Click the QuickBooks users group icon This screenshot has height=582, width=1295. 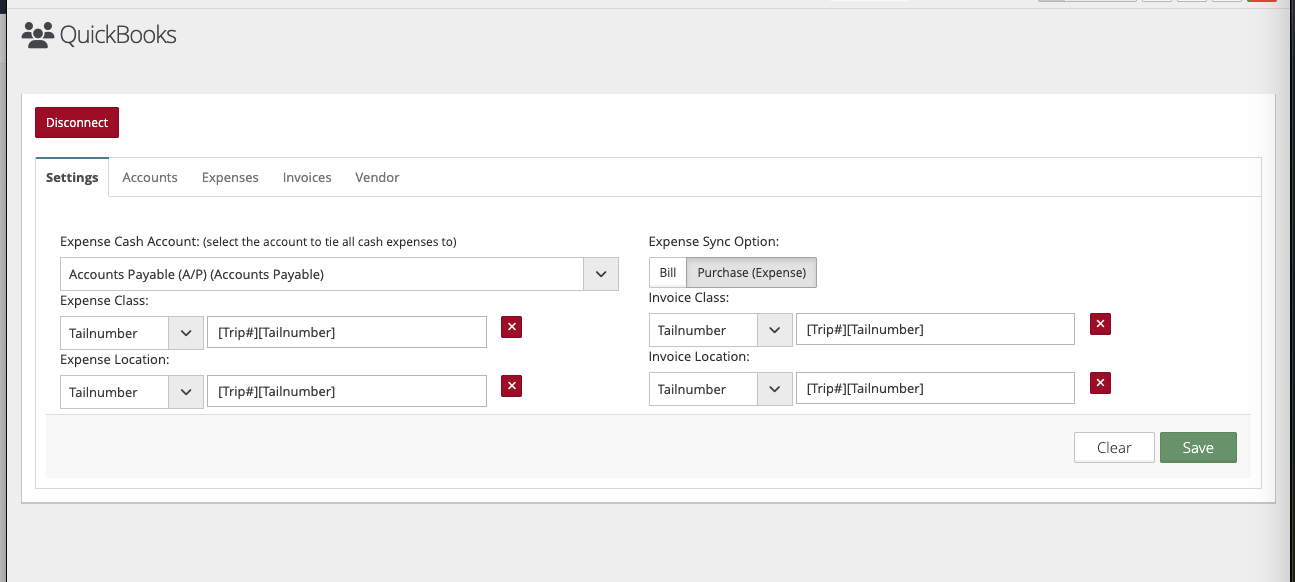[38, 35]
